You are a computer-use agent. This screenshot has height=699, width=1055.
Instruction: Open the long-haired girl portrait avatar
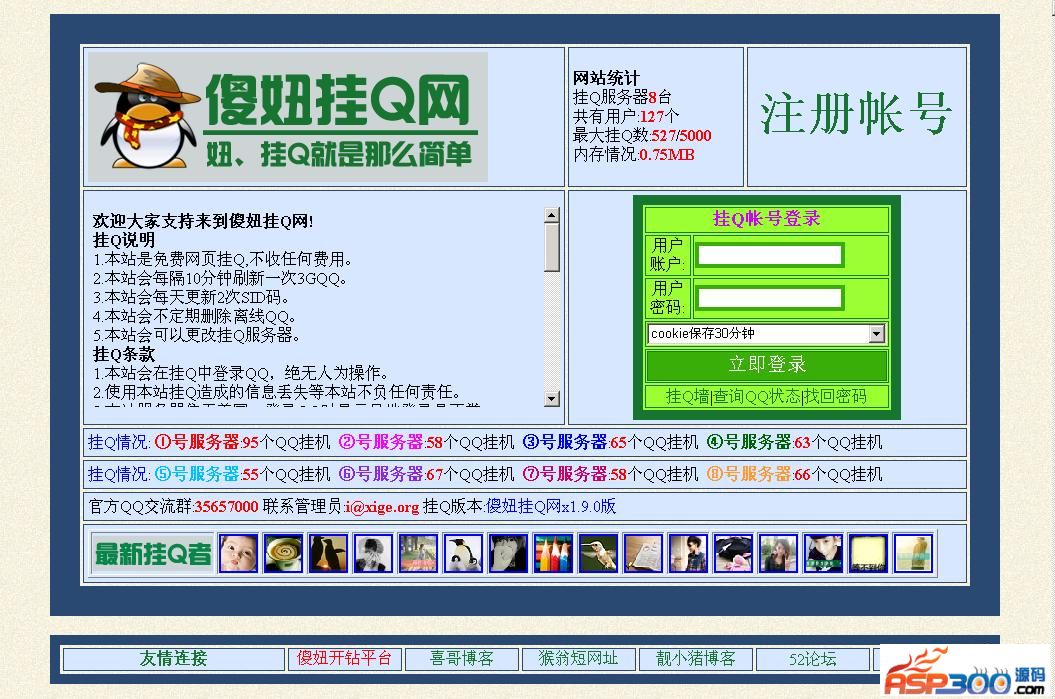pos(778,554)
